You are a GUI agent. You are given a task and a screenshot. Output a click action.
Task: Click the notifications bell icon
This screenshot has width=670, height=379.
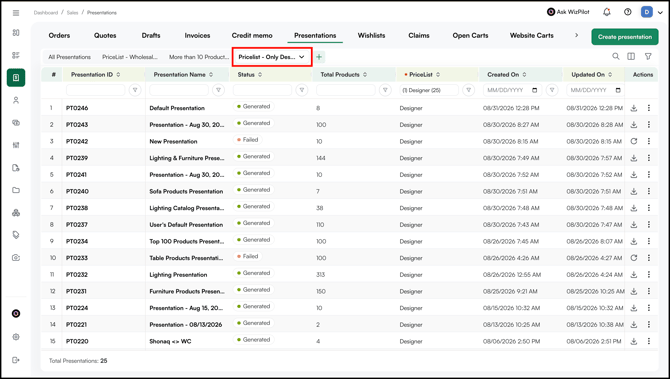pos(606,12)
